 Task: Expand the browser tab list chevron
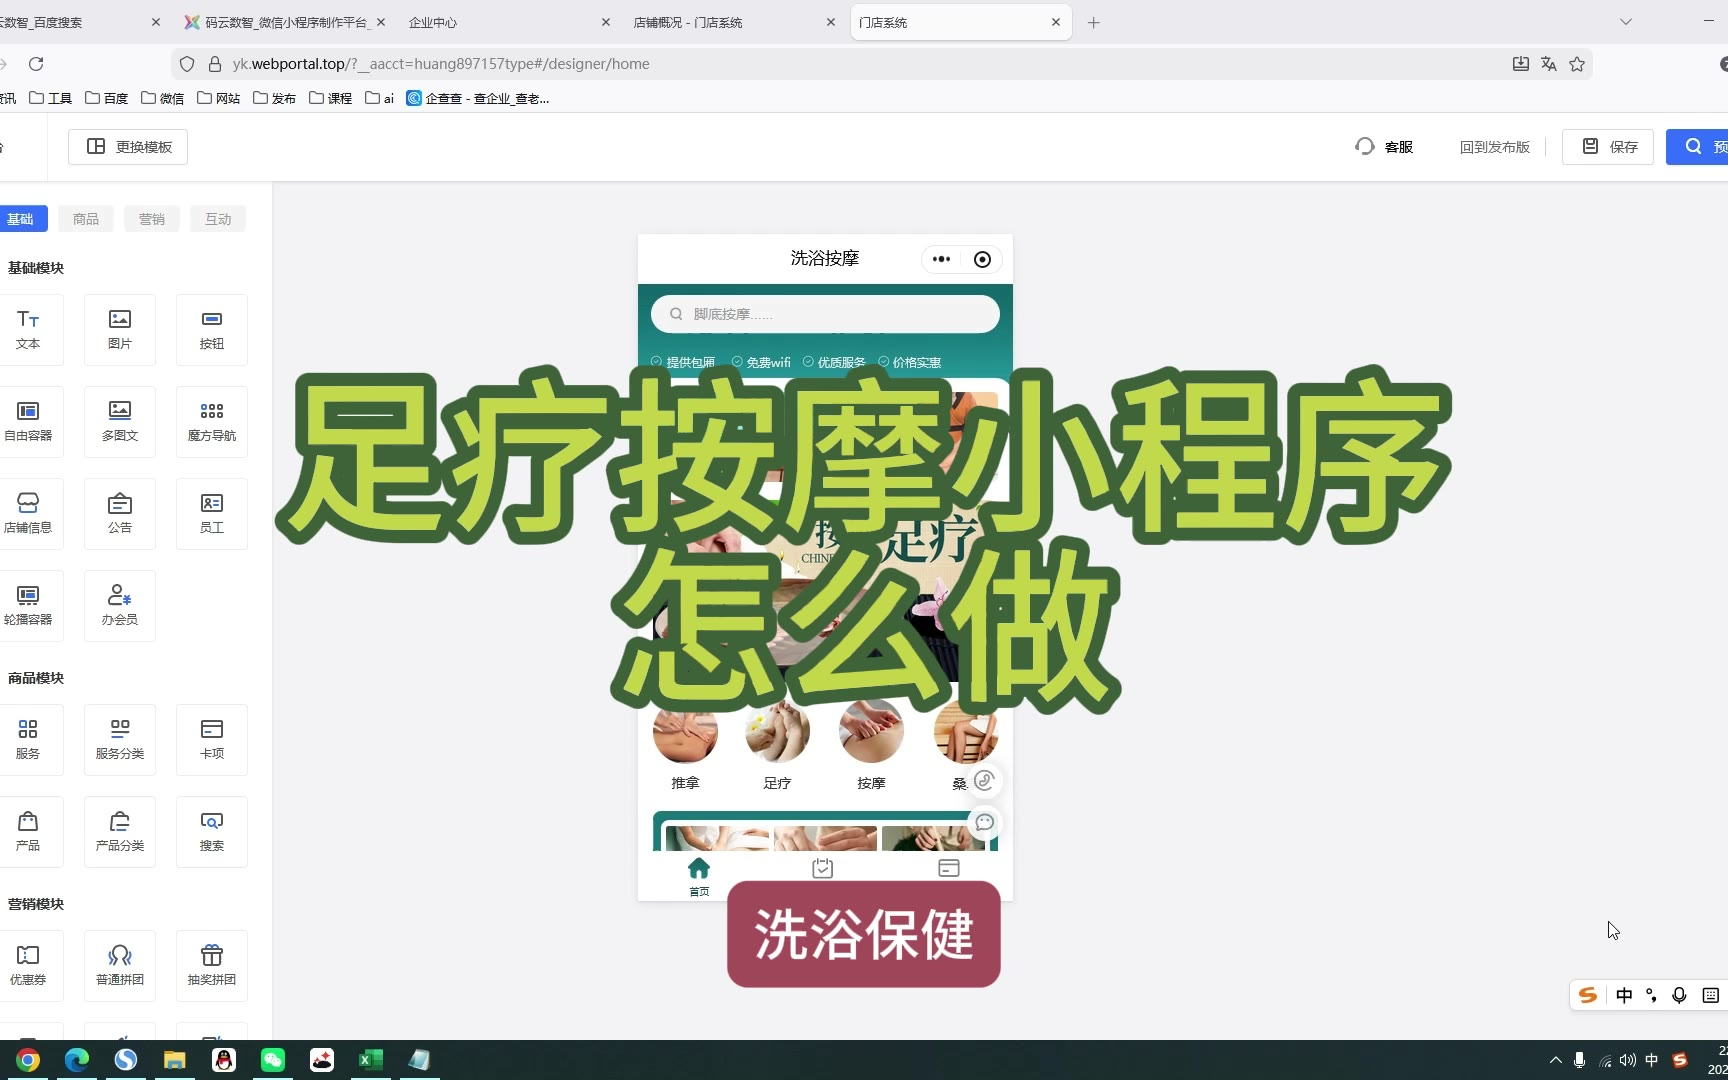(1626, 22)
